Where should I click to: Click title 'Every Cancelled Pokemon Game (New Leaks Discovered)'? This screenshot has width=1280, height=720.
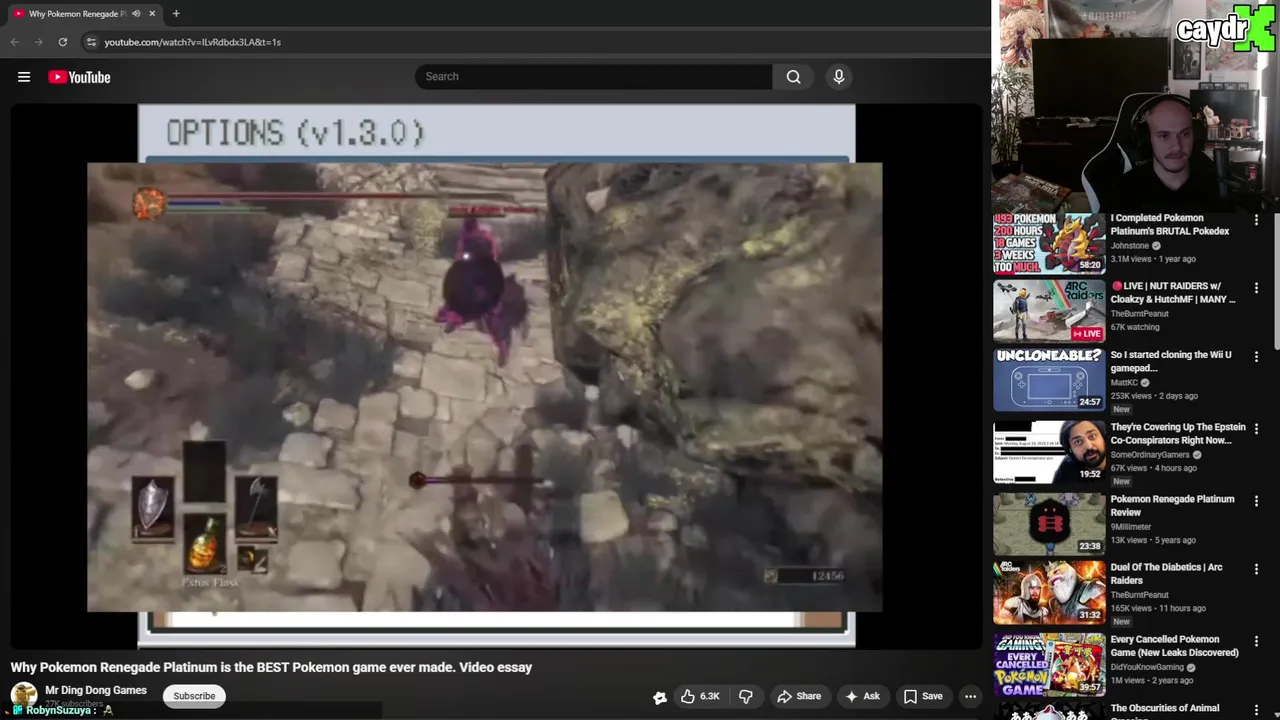pos(1174,646)
